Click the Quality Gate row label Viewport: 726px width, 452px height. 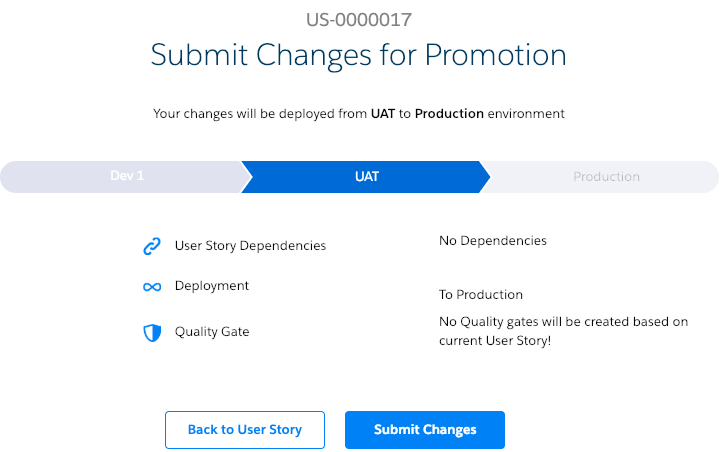(212, 332)
